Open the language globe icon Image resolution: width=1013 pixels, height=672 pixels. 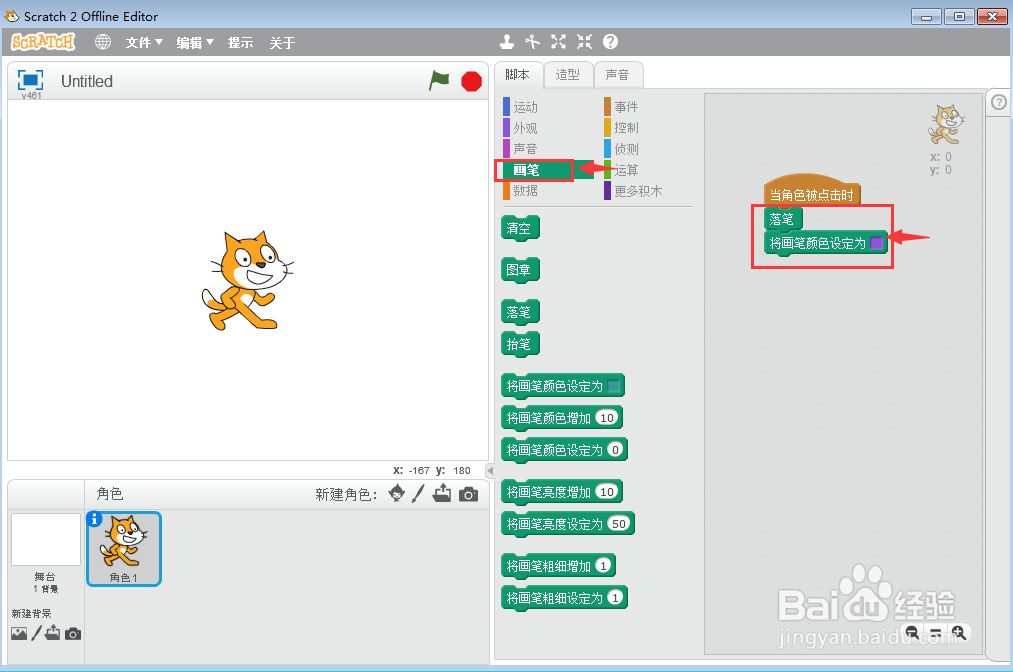pyautogui.click(x=101, y=42)
